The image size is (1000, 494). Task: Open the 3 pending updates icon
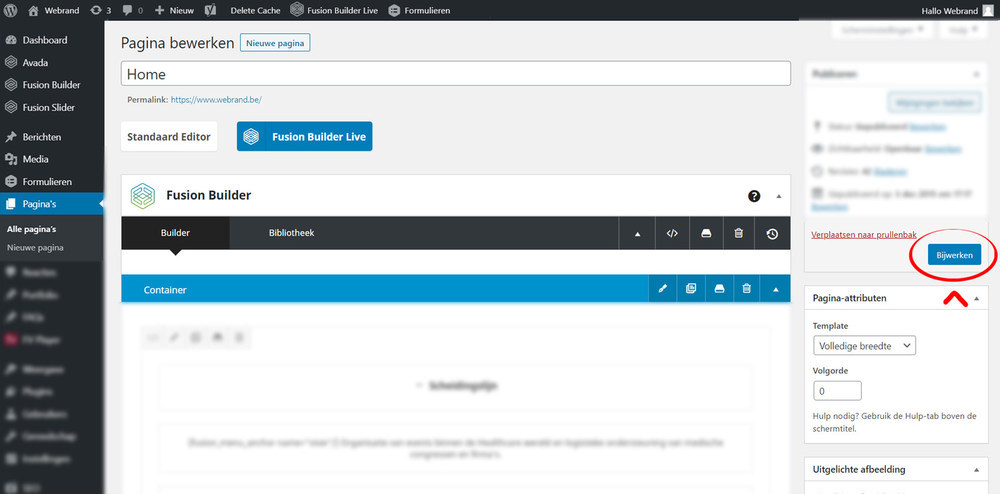[x=100, y=10]
